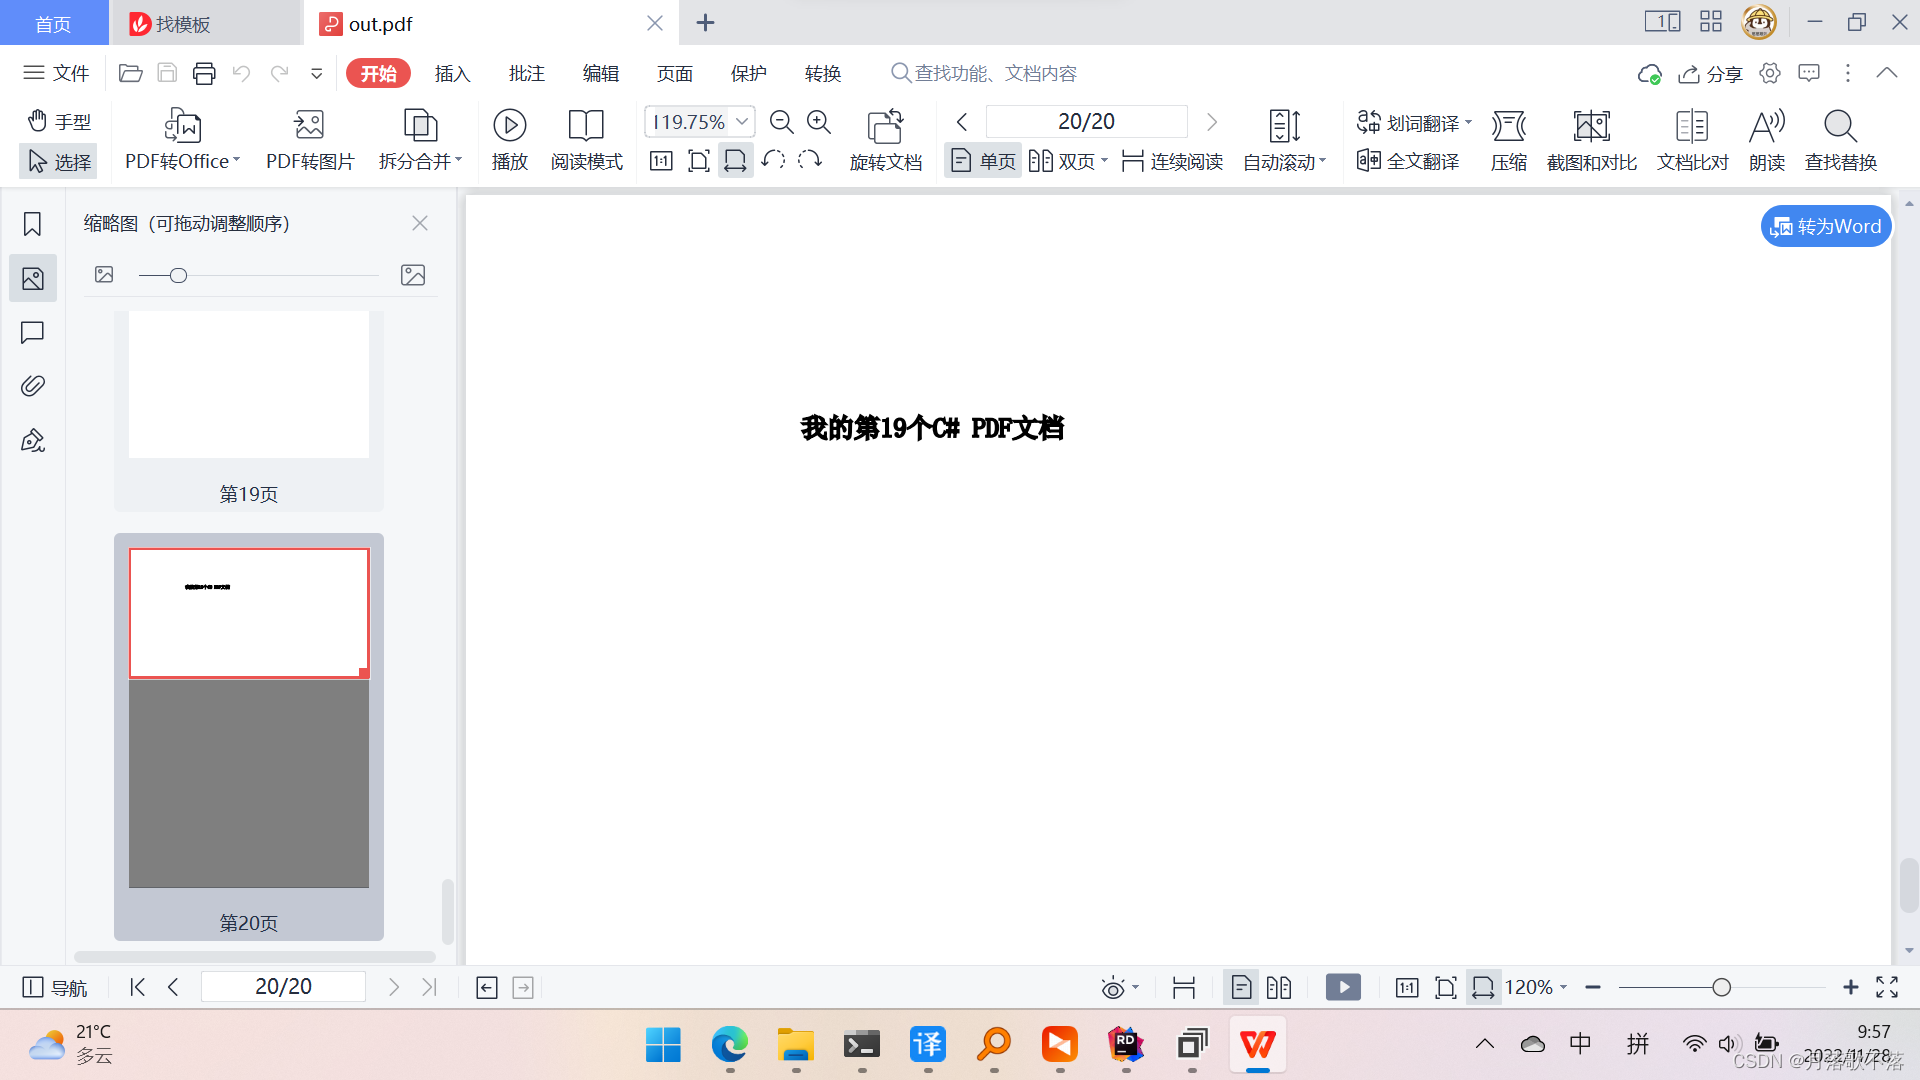
Task: Switch to the 保护 tab
Action: coord(748,73)
